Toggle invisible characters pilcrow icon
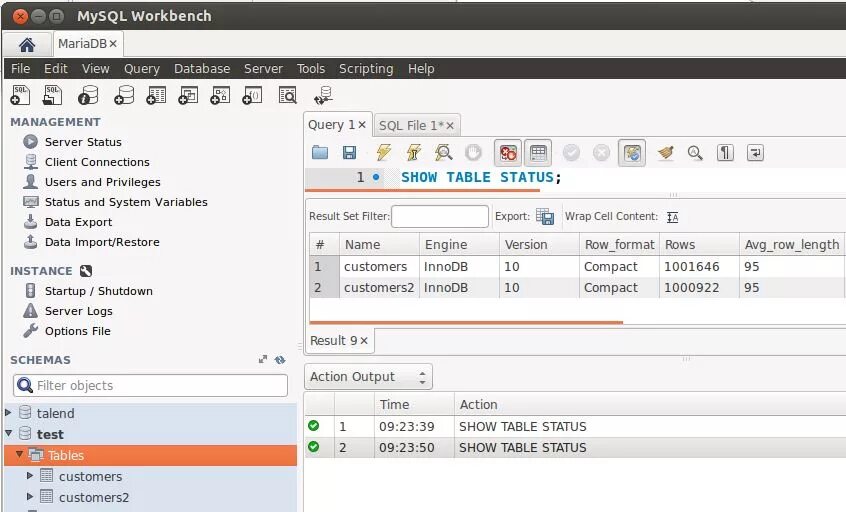 (x=725, y=153)
